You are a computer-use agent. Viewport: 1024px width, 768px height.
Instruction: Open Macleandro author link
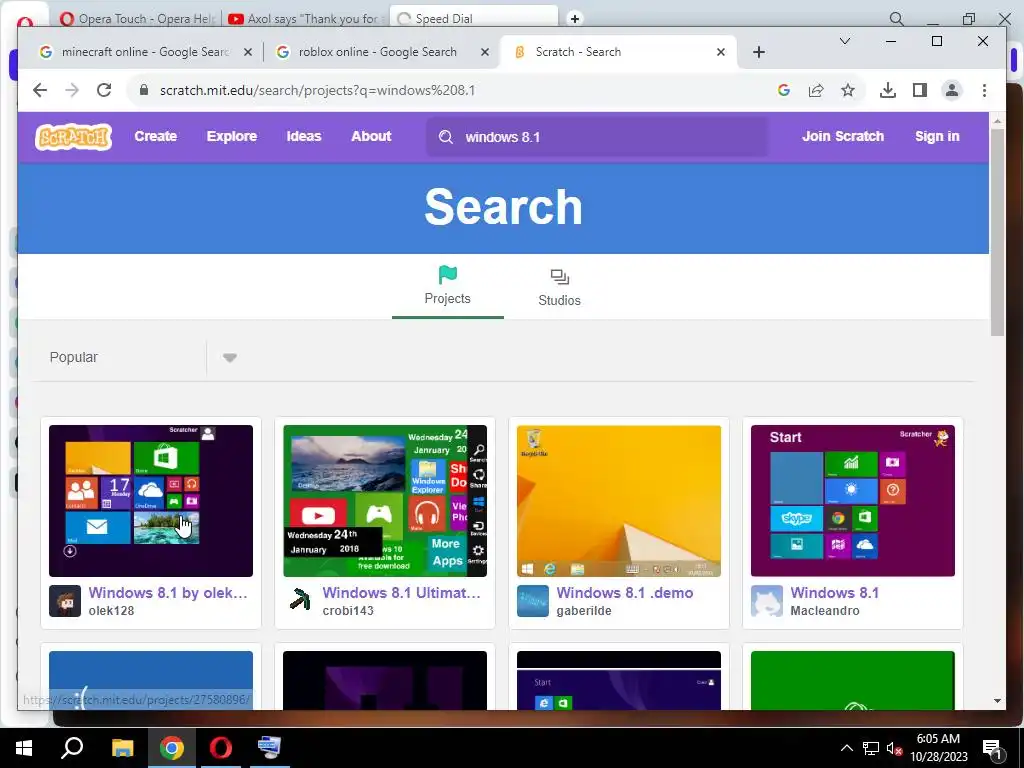point(825,611)
